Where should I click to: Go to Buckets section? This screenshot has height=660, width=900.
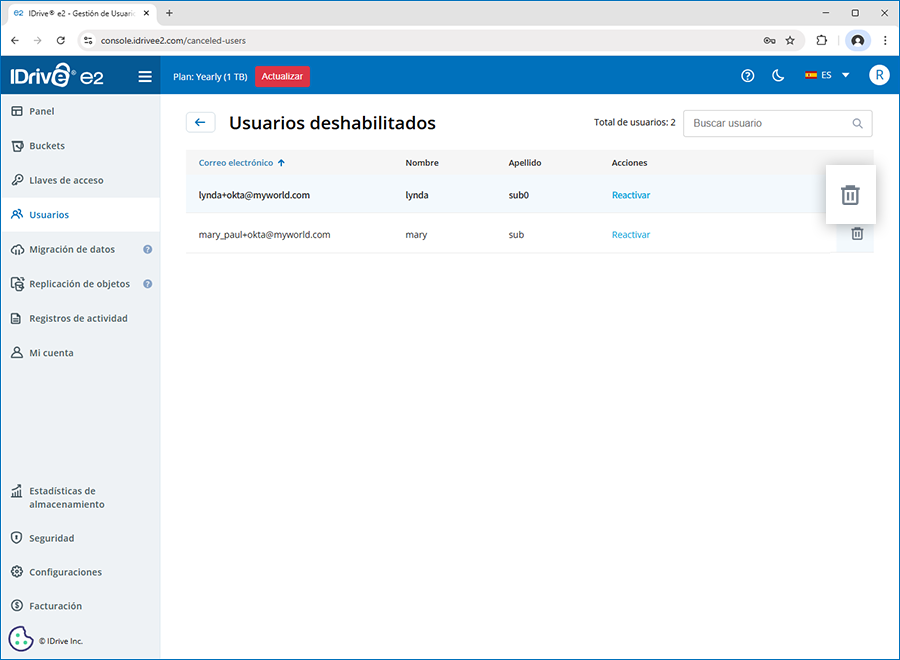(47, 146)
